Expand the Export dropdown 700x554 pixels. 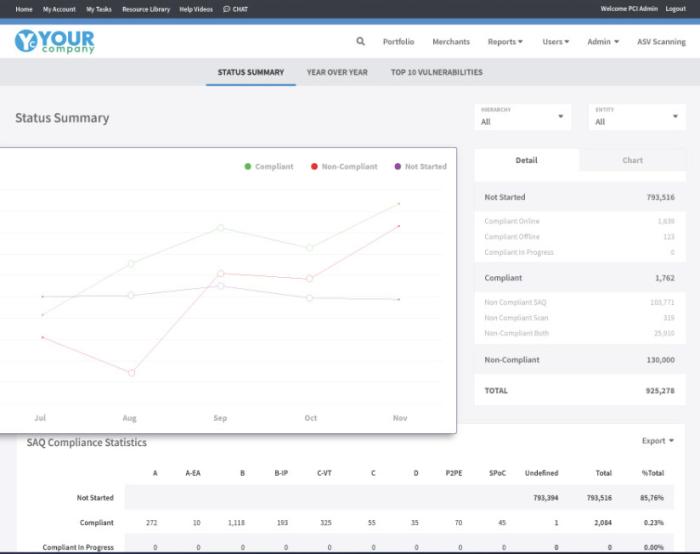tap(657, 441)
